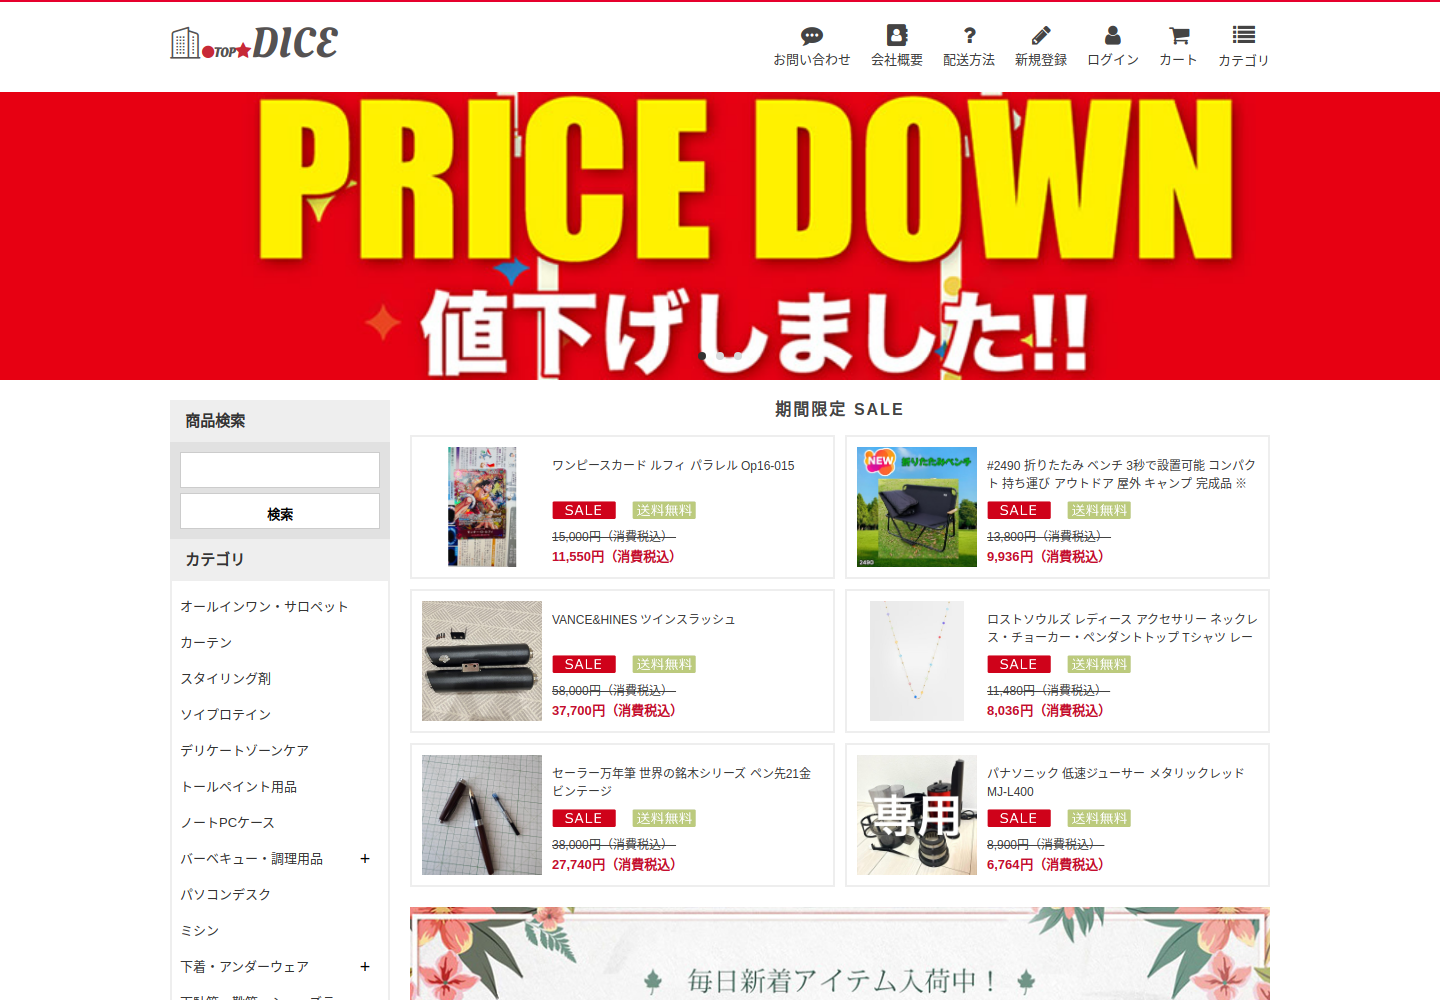Viewport: 1440px width, 1000px height.
Task: Open the カート shopping cart icon
Action: click(x=1179, y=35)
